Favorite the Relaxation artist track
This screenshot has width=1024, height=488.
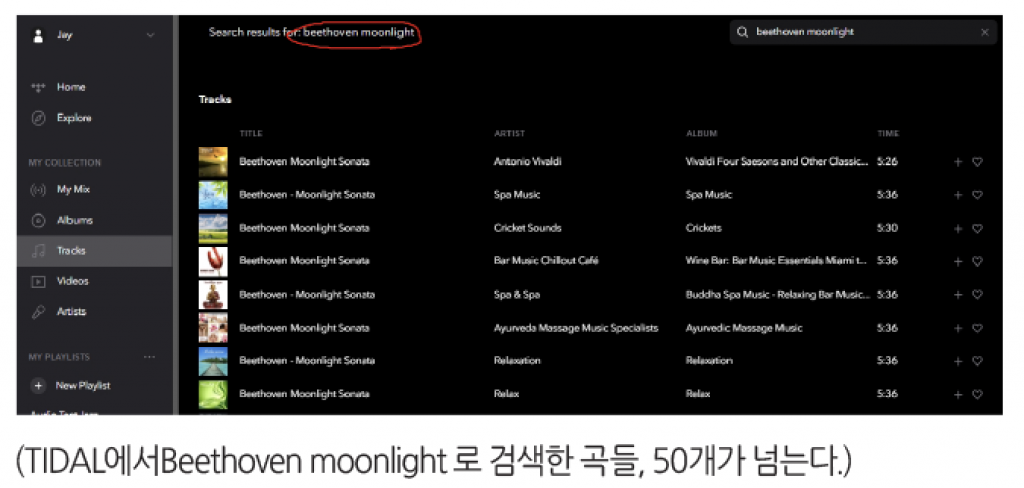[978, 361]
